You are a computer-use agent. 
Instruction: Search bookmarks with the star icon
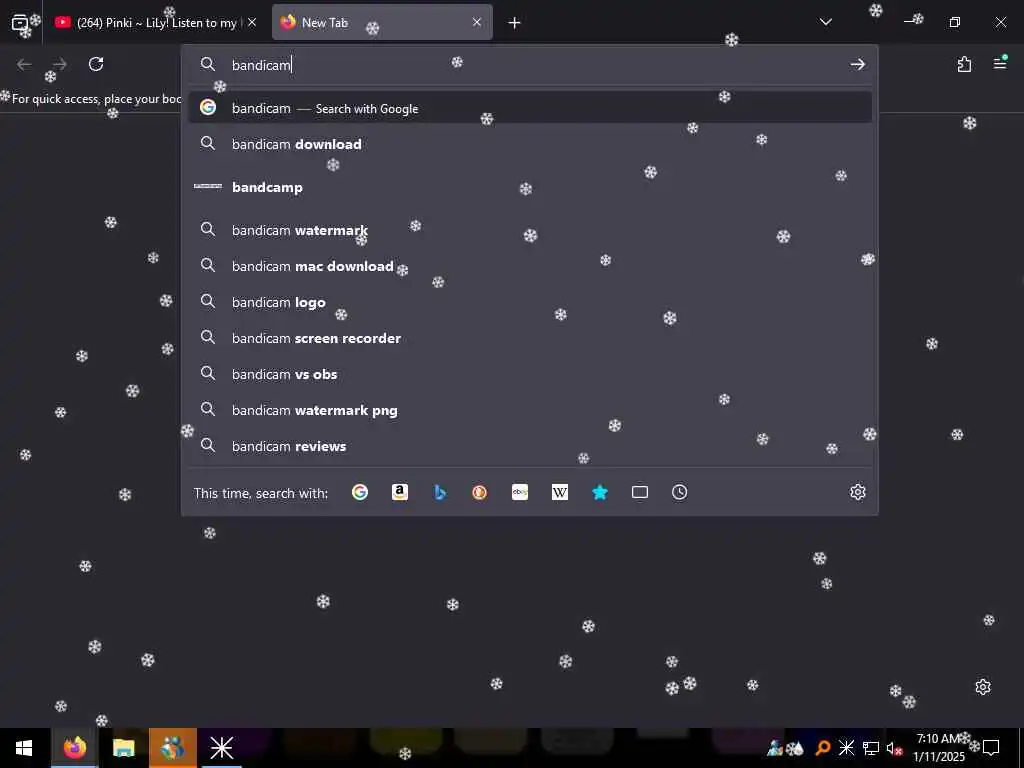point(600,492)
